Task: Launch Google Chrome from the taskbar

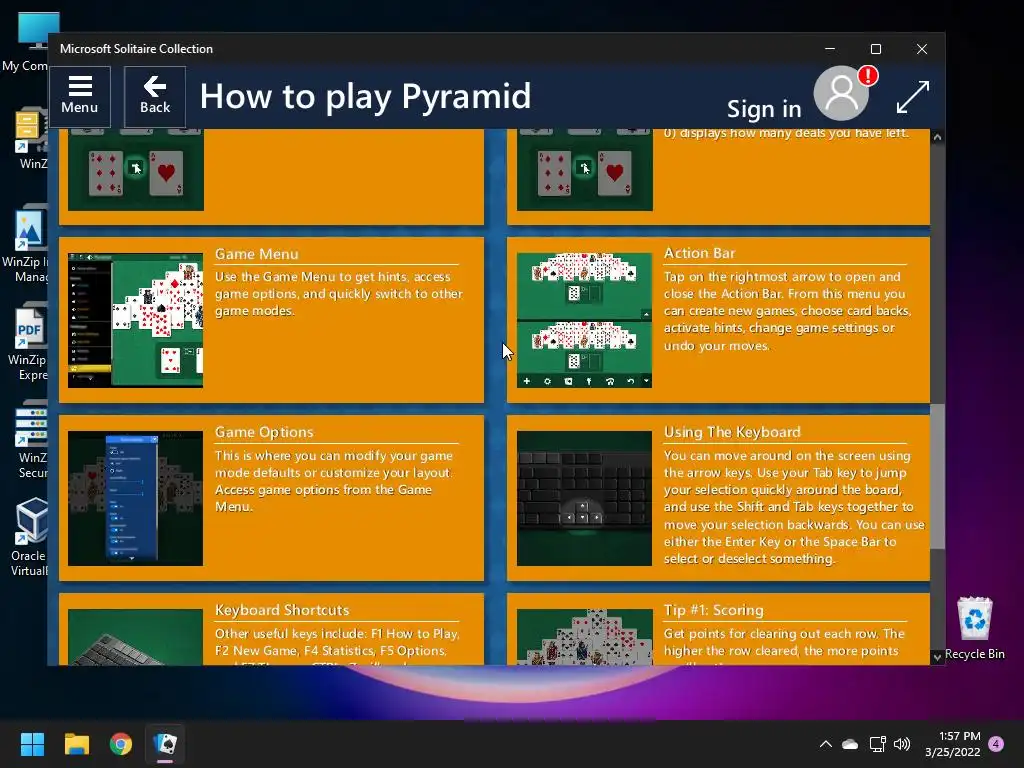Action: [x=121, y=744]
